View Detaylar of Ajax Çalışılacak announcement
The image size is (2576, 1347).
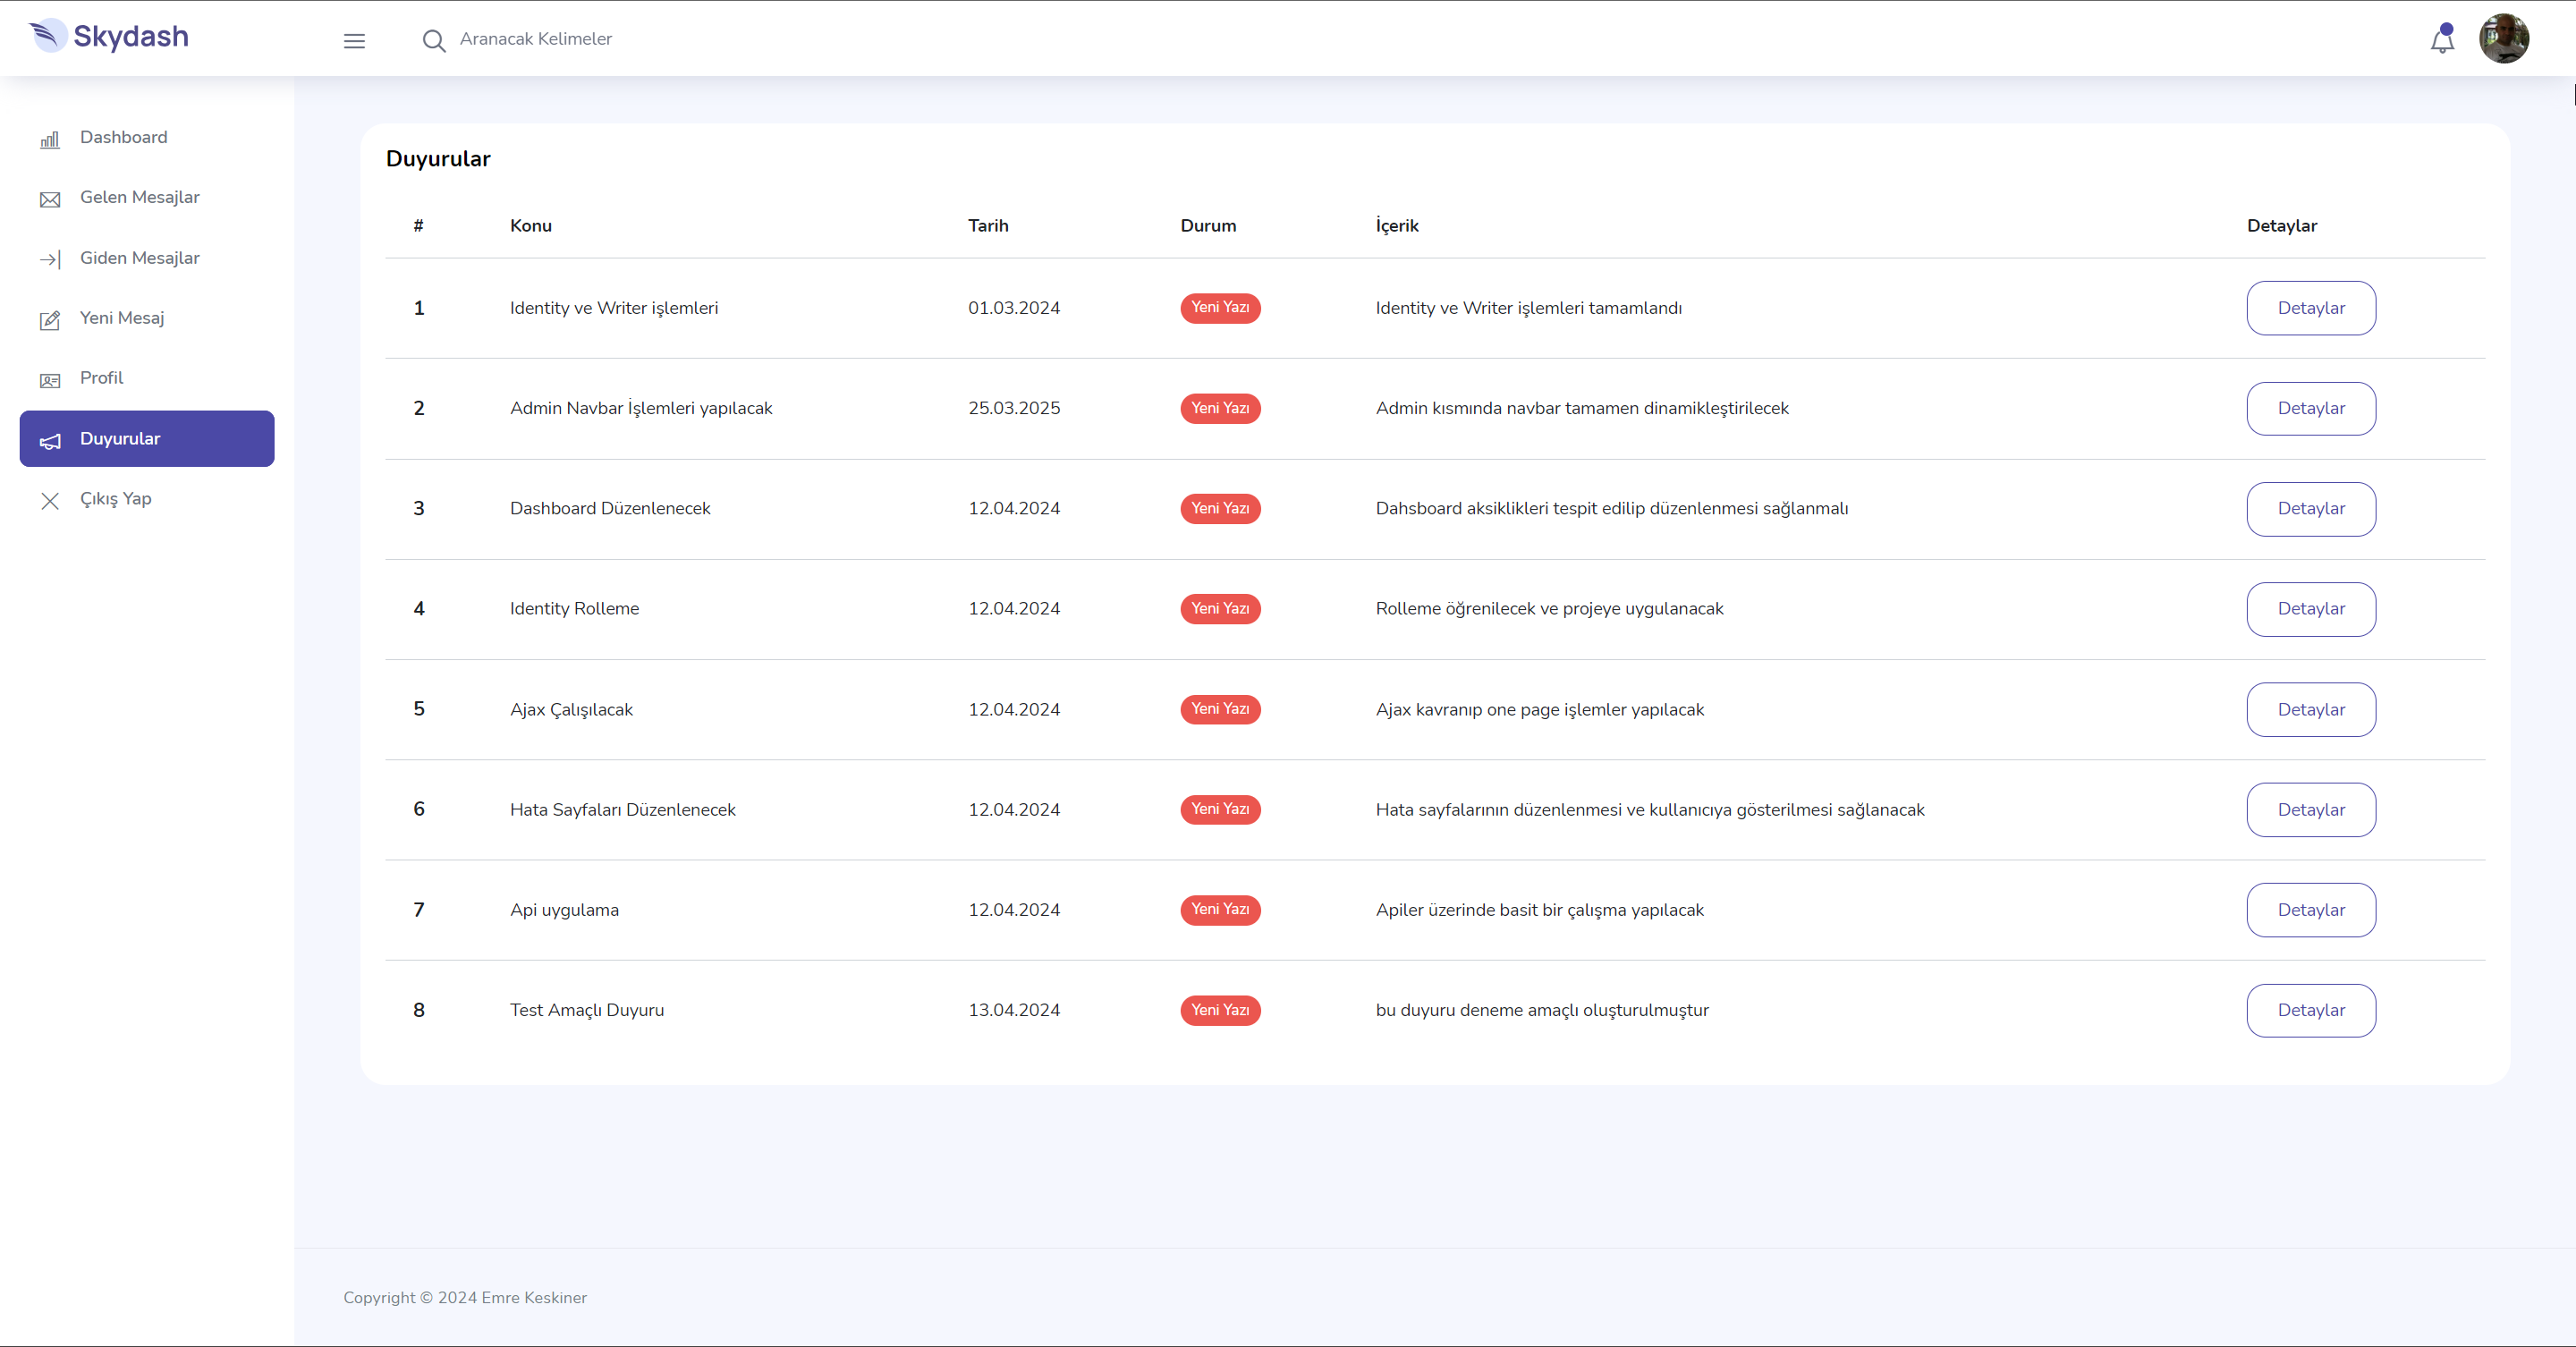click(x=2310, y=709)
